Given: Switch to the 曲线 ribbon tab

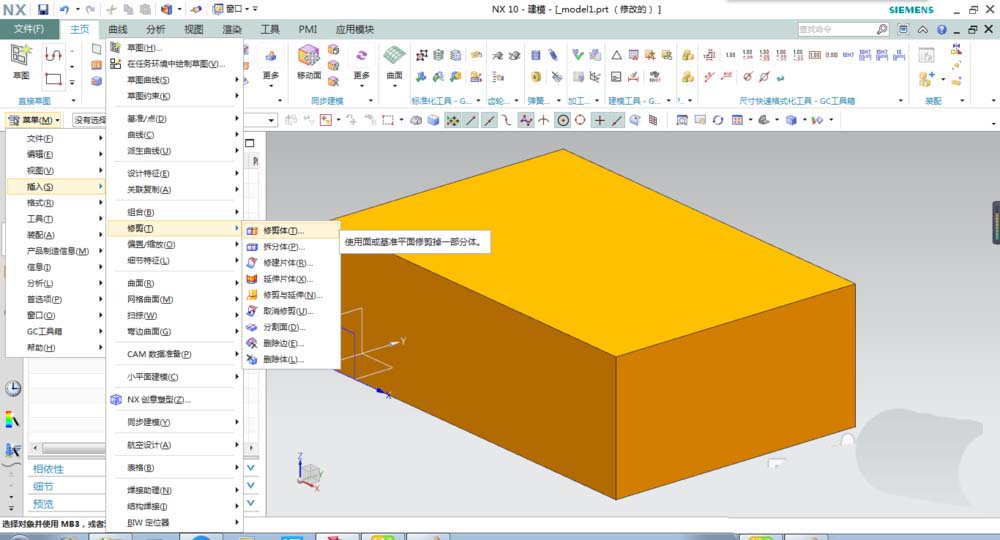Looking at the screenshot, I should tap(117, 29).
